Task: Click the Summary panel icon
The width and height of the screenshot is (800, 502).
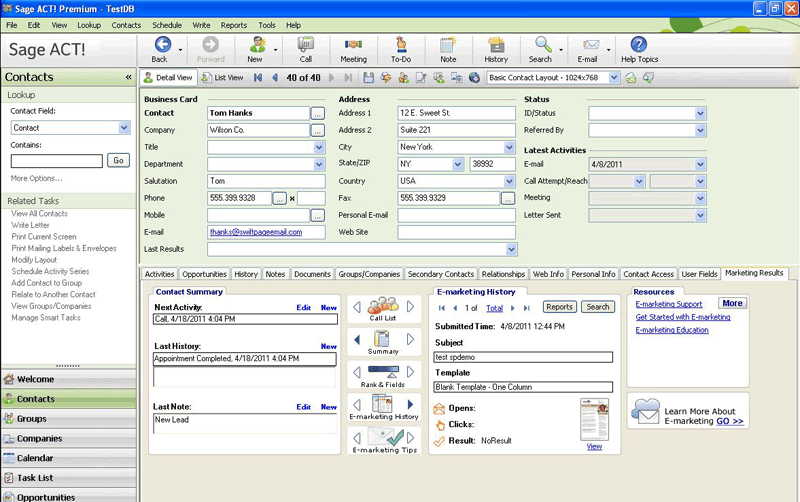Action: [x=382, y=339]
